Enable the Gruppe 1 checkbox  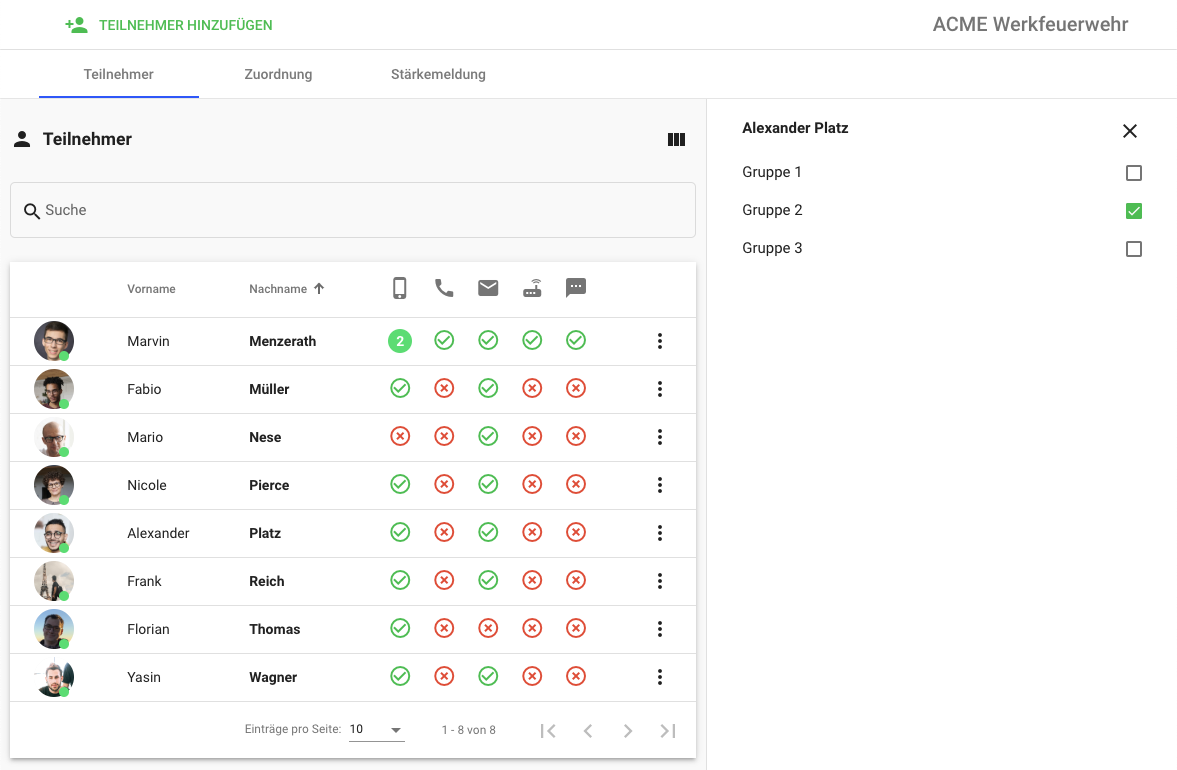coord(1133,173)
